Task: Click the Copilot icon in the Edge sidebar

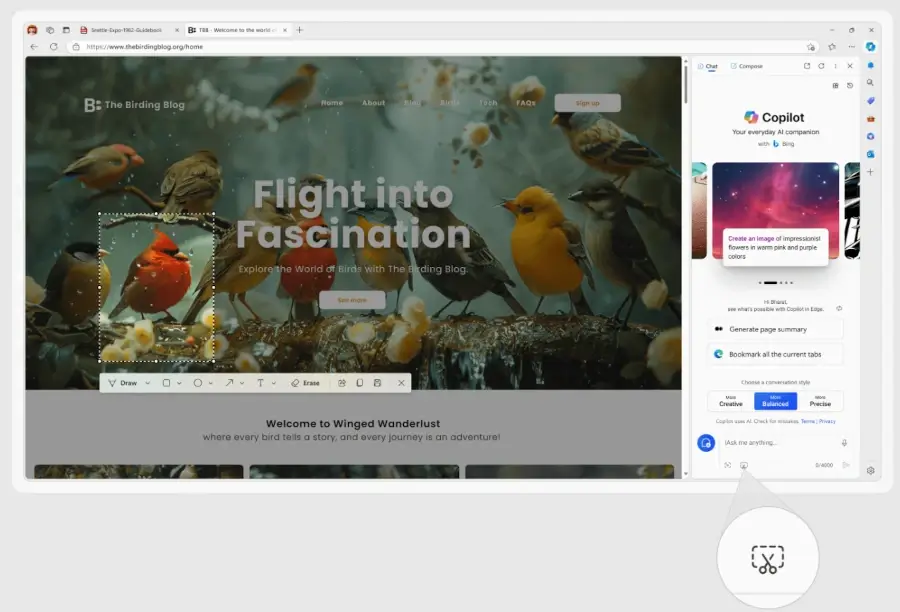Action: 871,47
